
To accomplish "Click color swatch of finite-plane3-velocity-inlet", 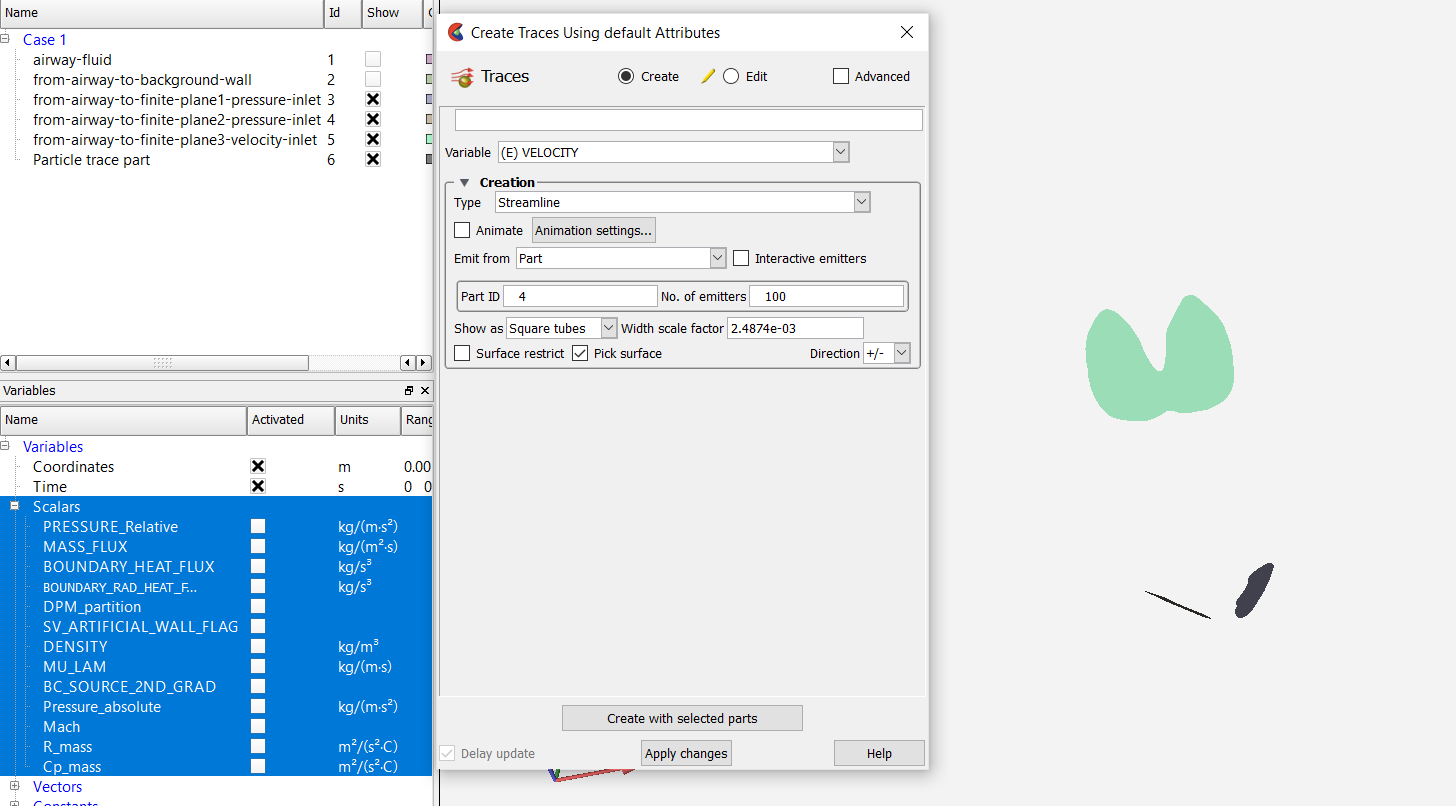I will pos(429,140).
